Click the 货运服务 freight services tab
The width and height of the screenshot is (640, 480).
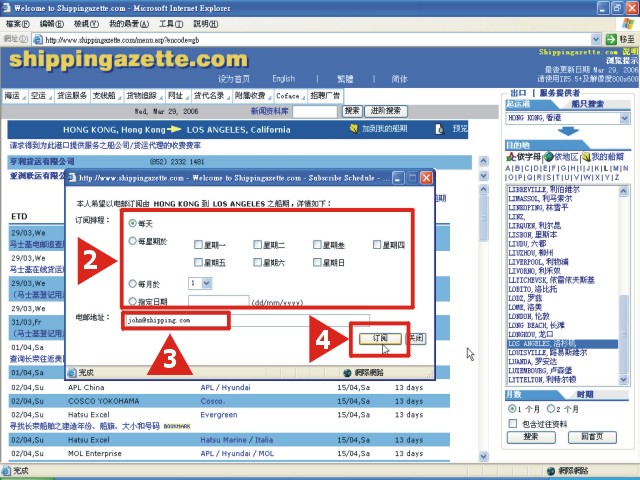click(72, 96)
